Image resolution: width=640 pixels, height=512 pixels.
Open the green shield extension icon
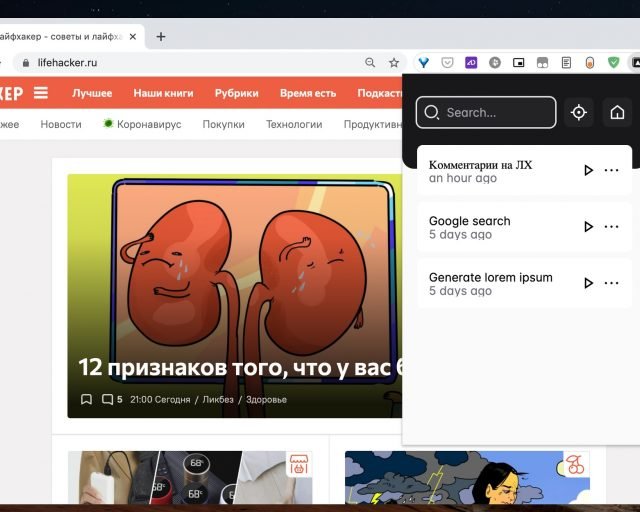pos(613,62)
